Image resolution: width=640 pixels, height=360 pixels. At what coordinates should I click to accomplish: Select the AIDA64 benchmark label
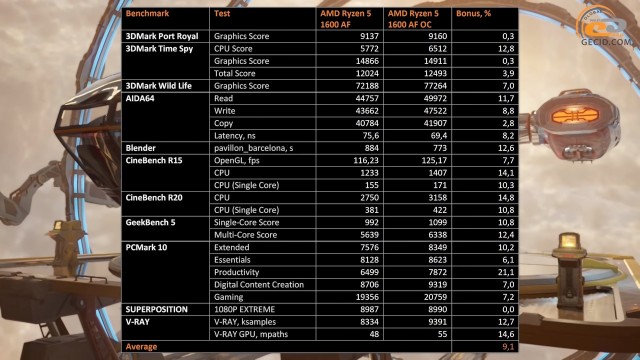[140, 98]
